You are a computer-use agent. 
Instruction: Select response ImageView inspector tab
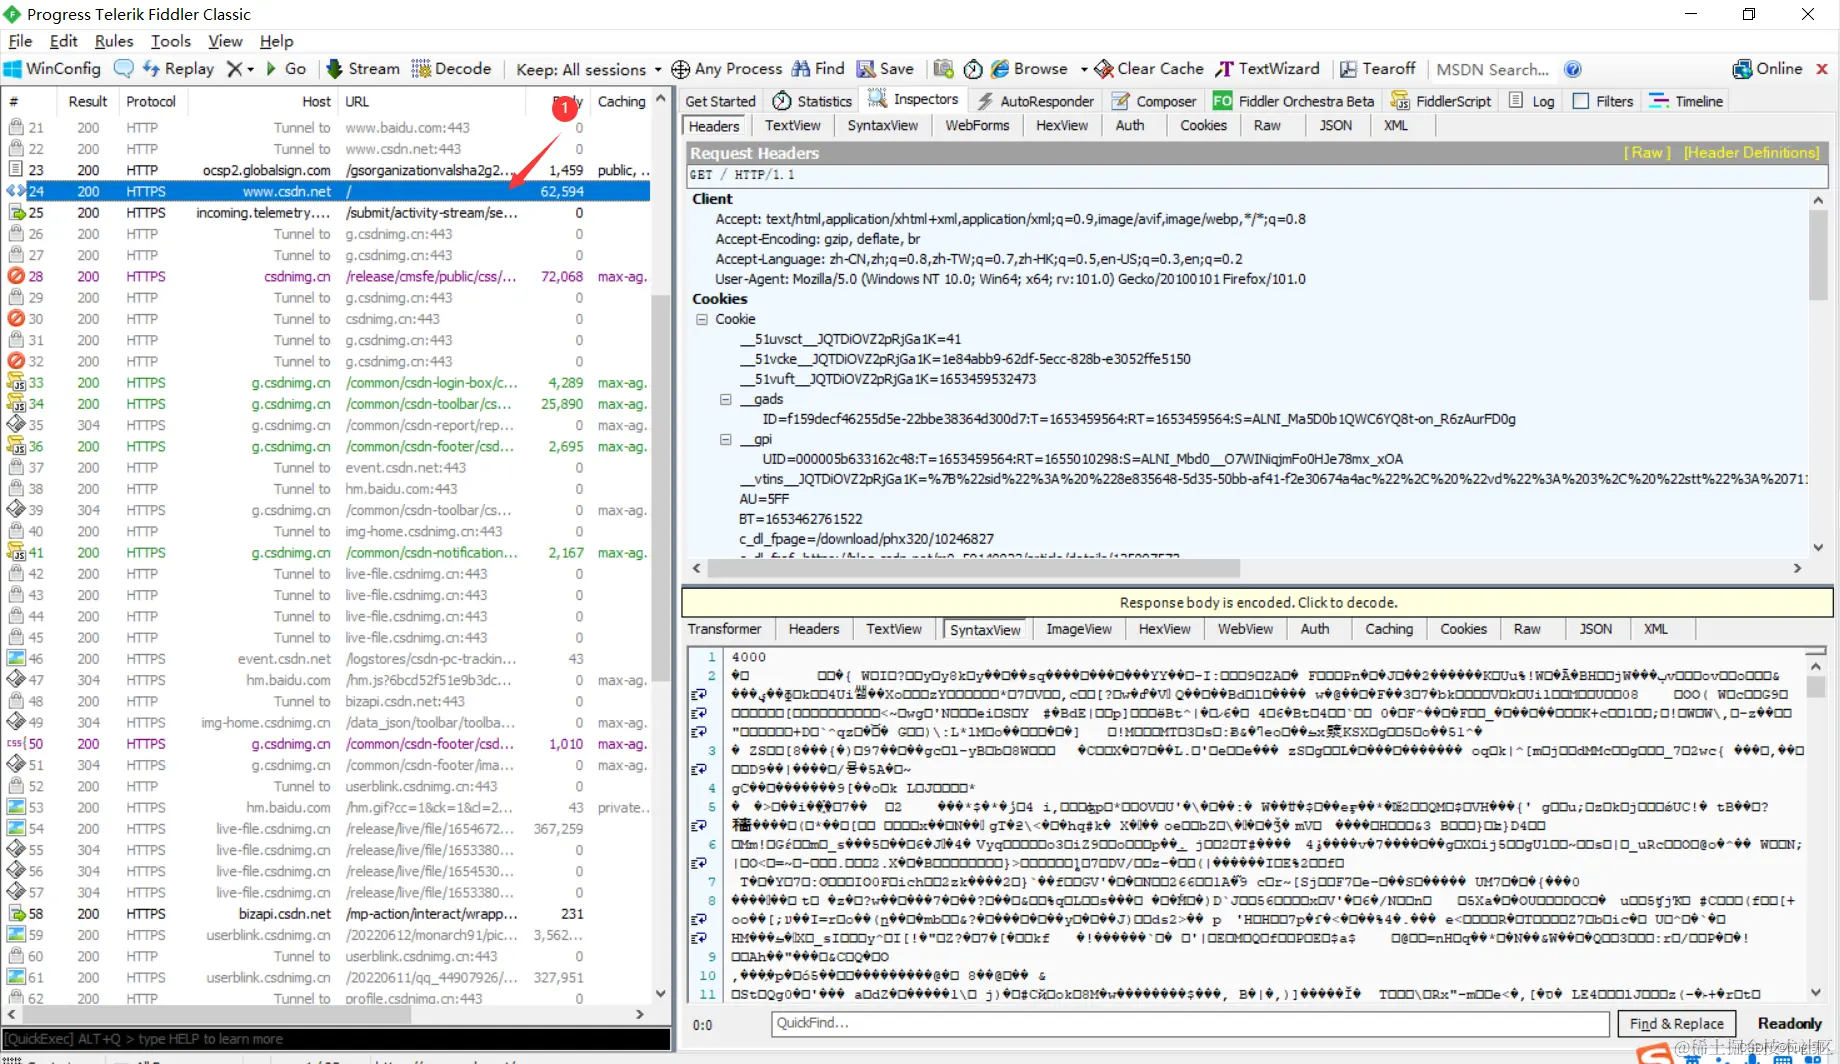(x=1079, y=629)
